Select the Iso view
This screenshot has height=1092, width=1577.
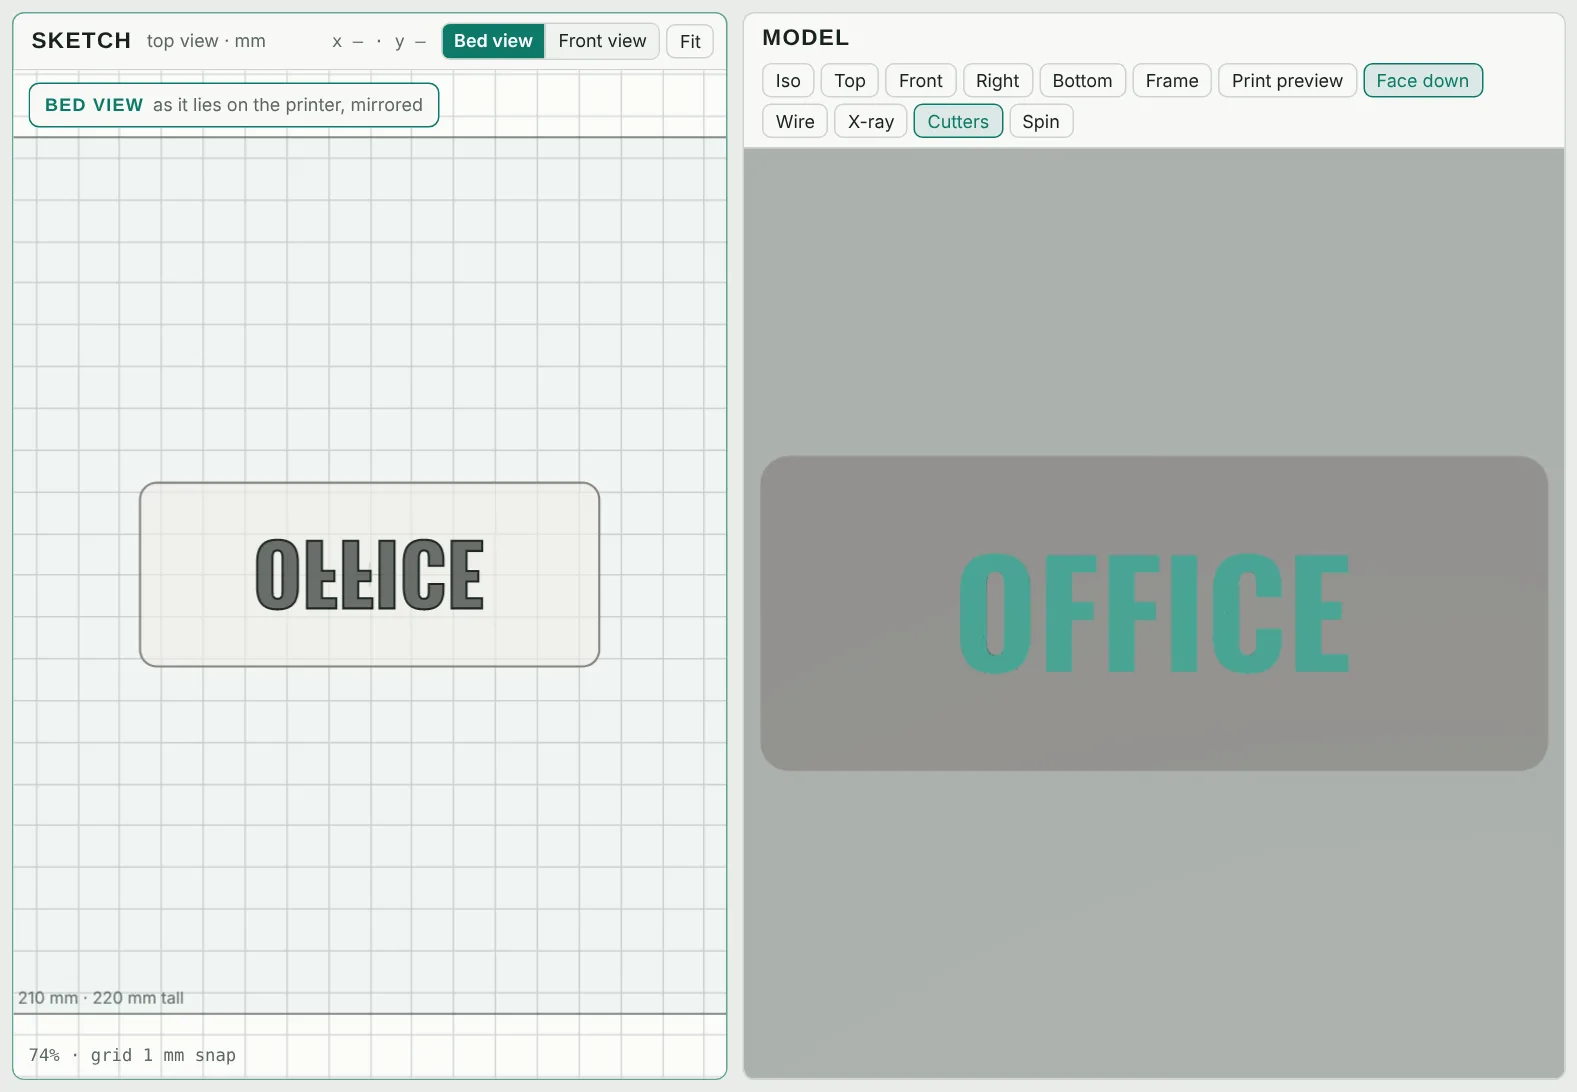coord(788,81)
